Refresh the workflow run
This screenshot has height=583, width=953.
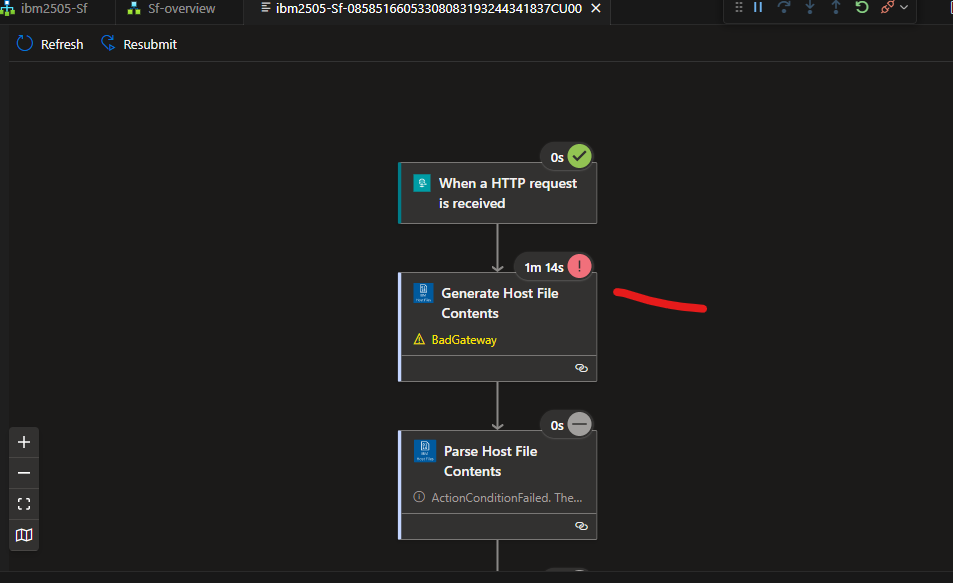[x=48, y=43]
